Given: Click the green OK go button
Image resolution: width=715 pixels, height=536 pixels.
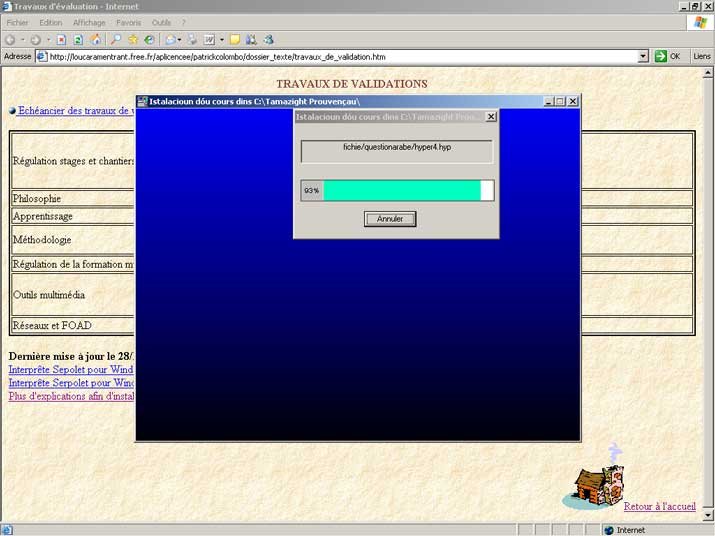Looking at the screenshot, I should pos(668,57).
